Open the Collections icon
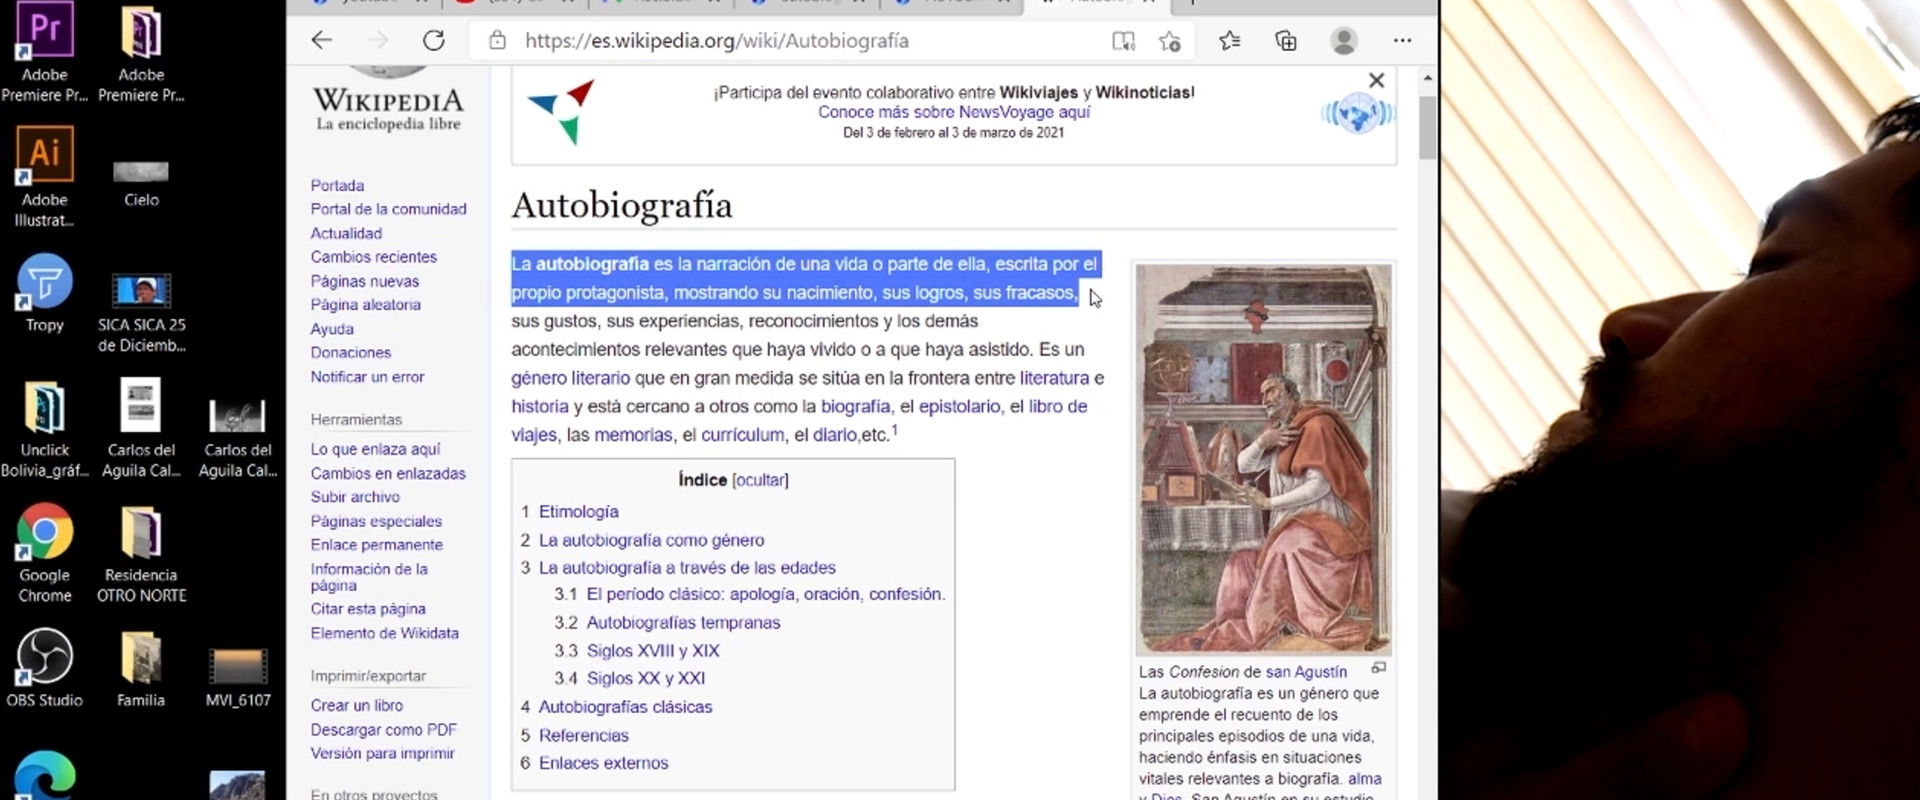The image size is (1920, 800). pyautogui.click(x=1285, y=41)
